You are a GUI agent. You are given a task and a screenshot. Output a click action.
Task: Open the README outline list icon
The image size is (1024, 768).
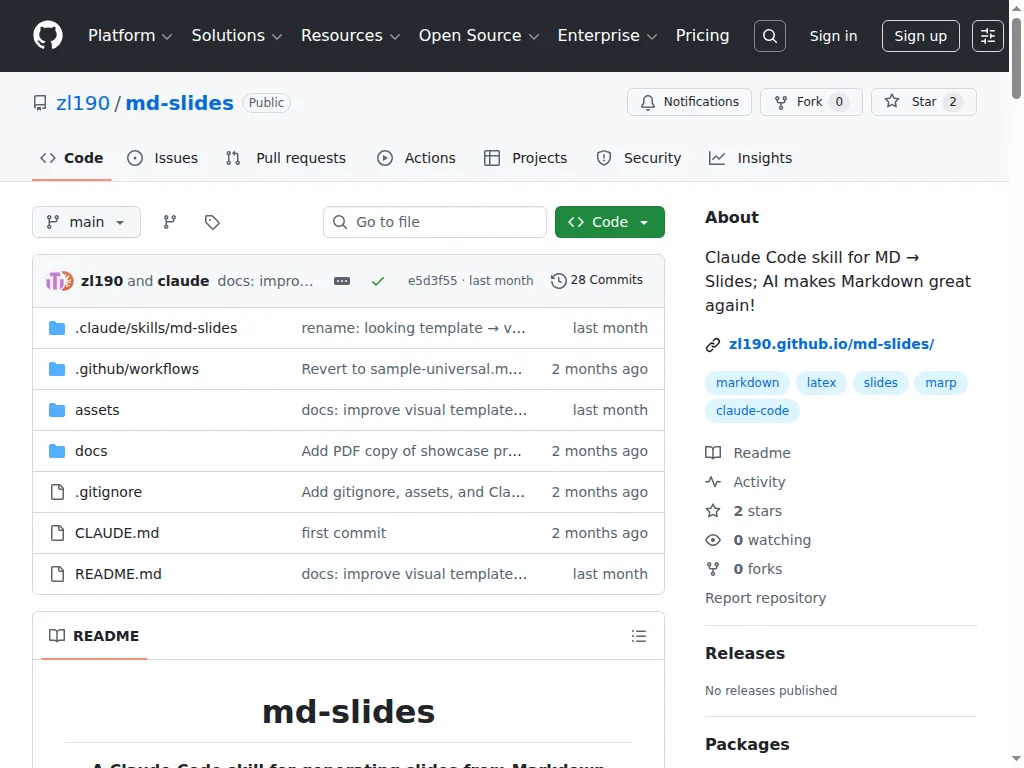[639, 636]
